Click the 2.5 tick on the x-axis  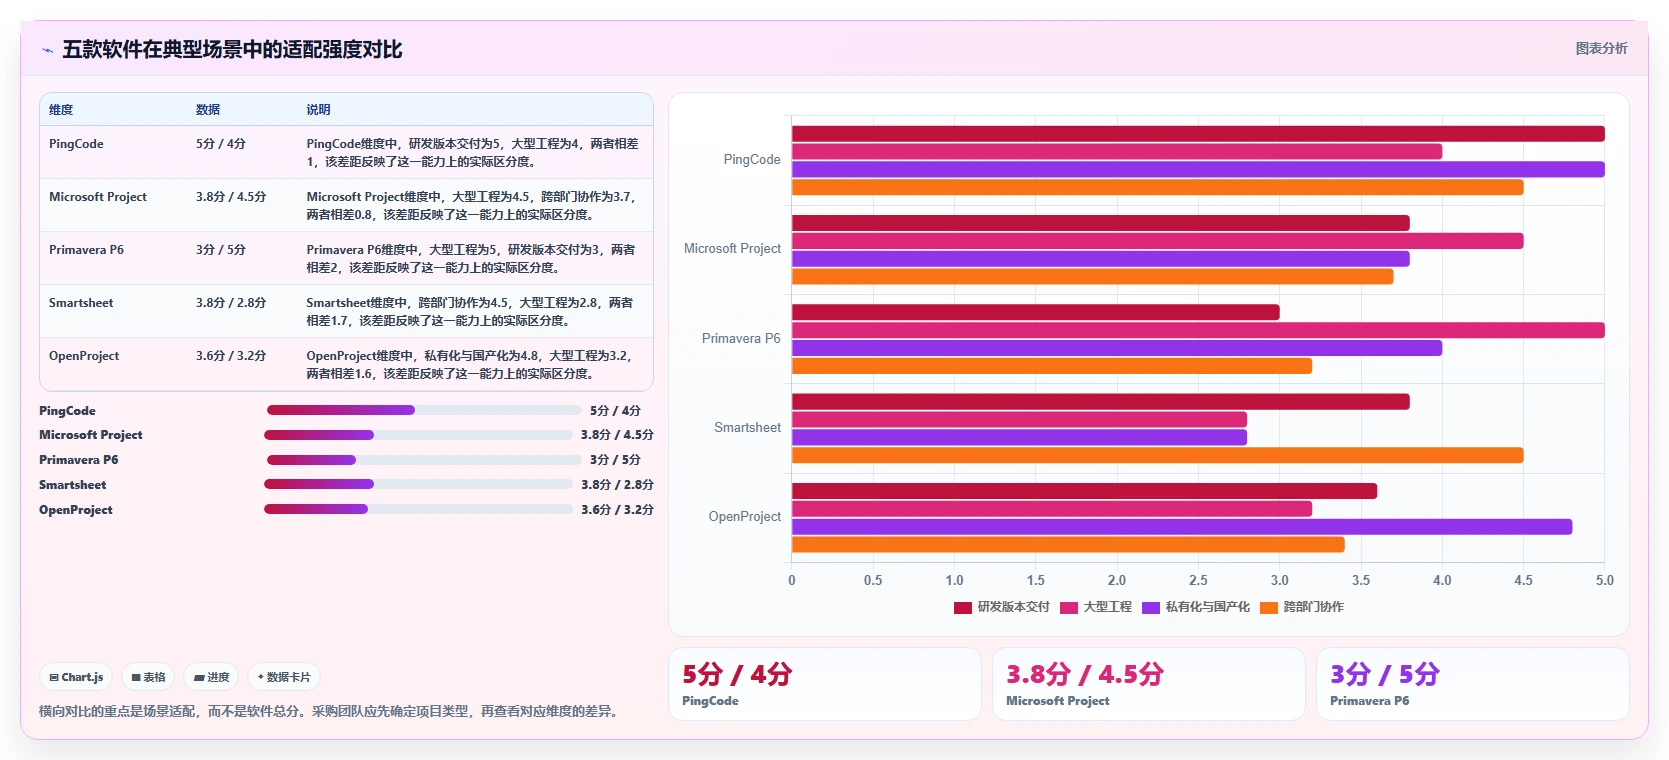pos(1198,580)
